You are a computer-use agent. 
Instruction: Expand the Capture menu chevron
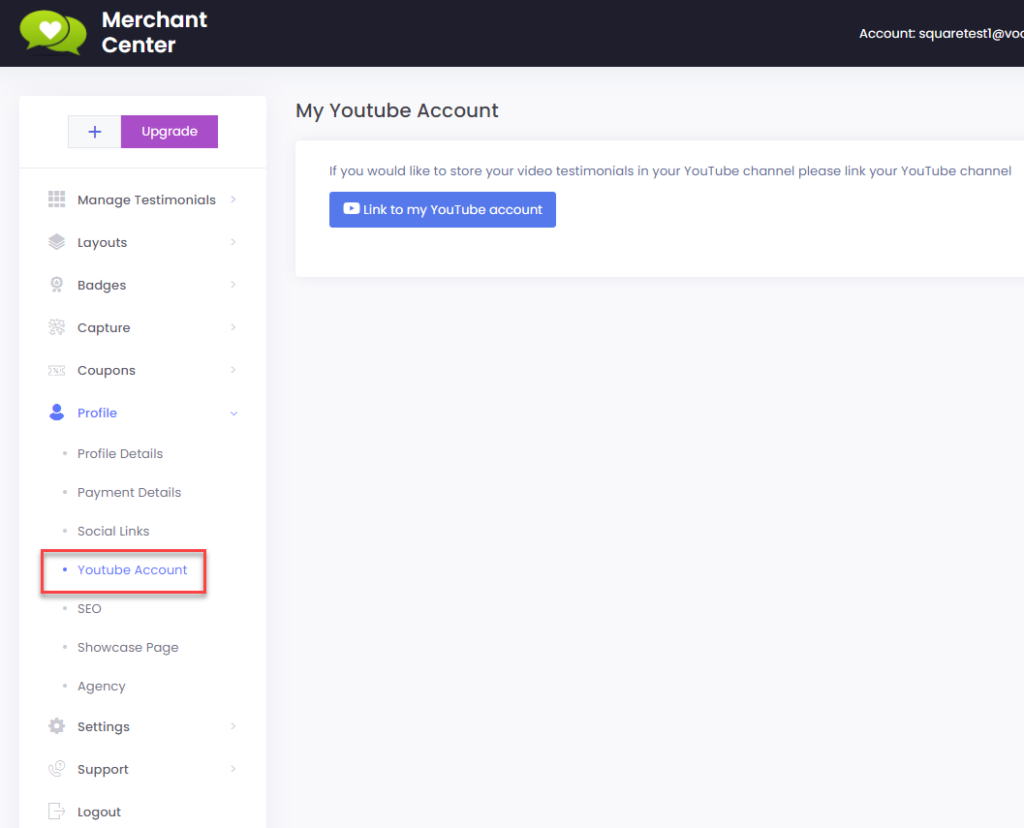[x=233, y=327]
